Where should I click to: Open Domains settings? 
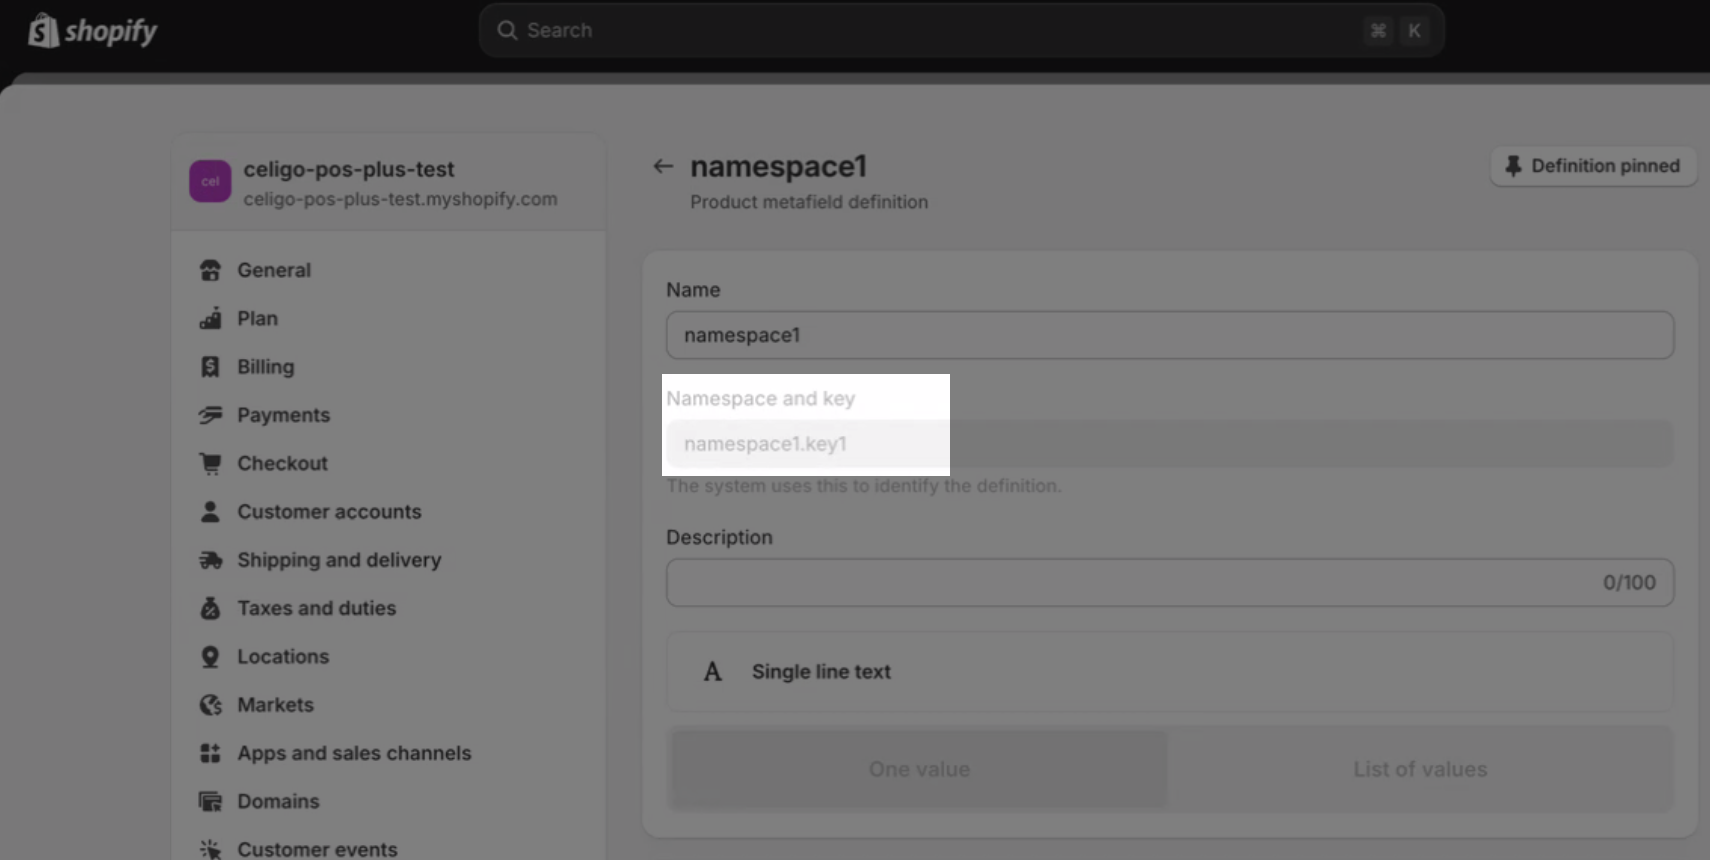pyautogui.click(x=278, y=801)
